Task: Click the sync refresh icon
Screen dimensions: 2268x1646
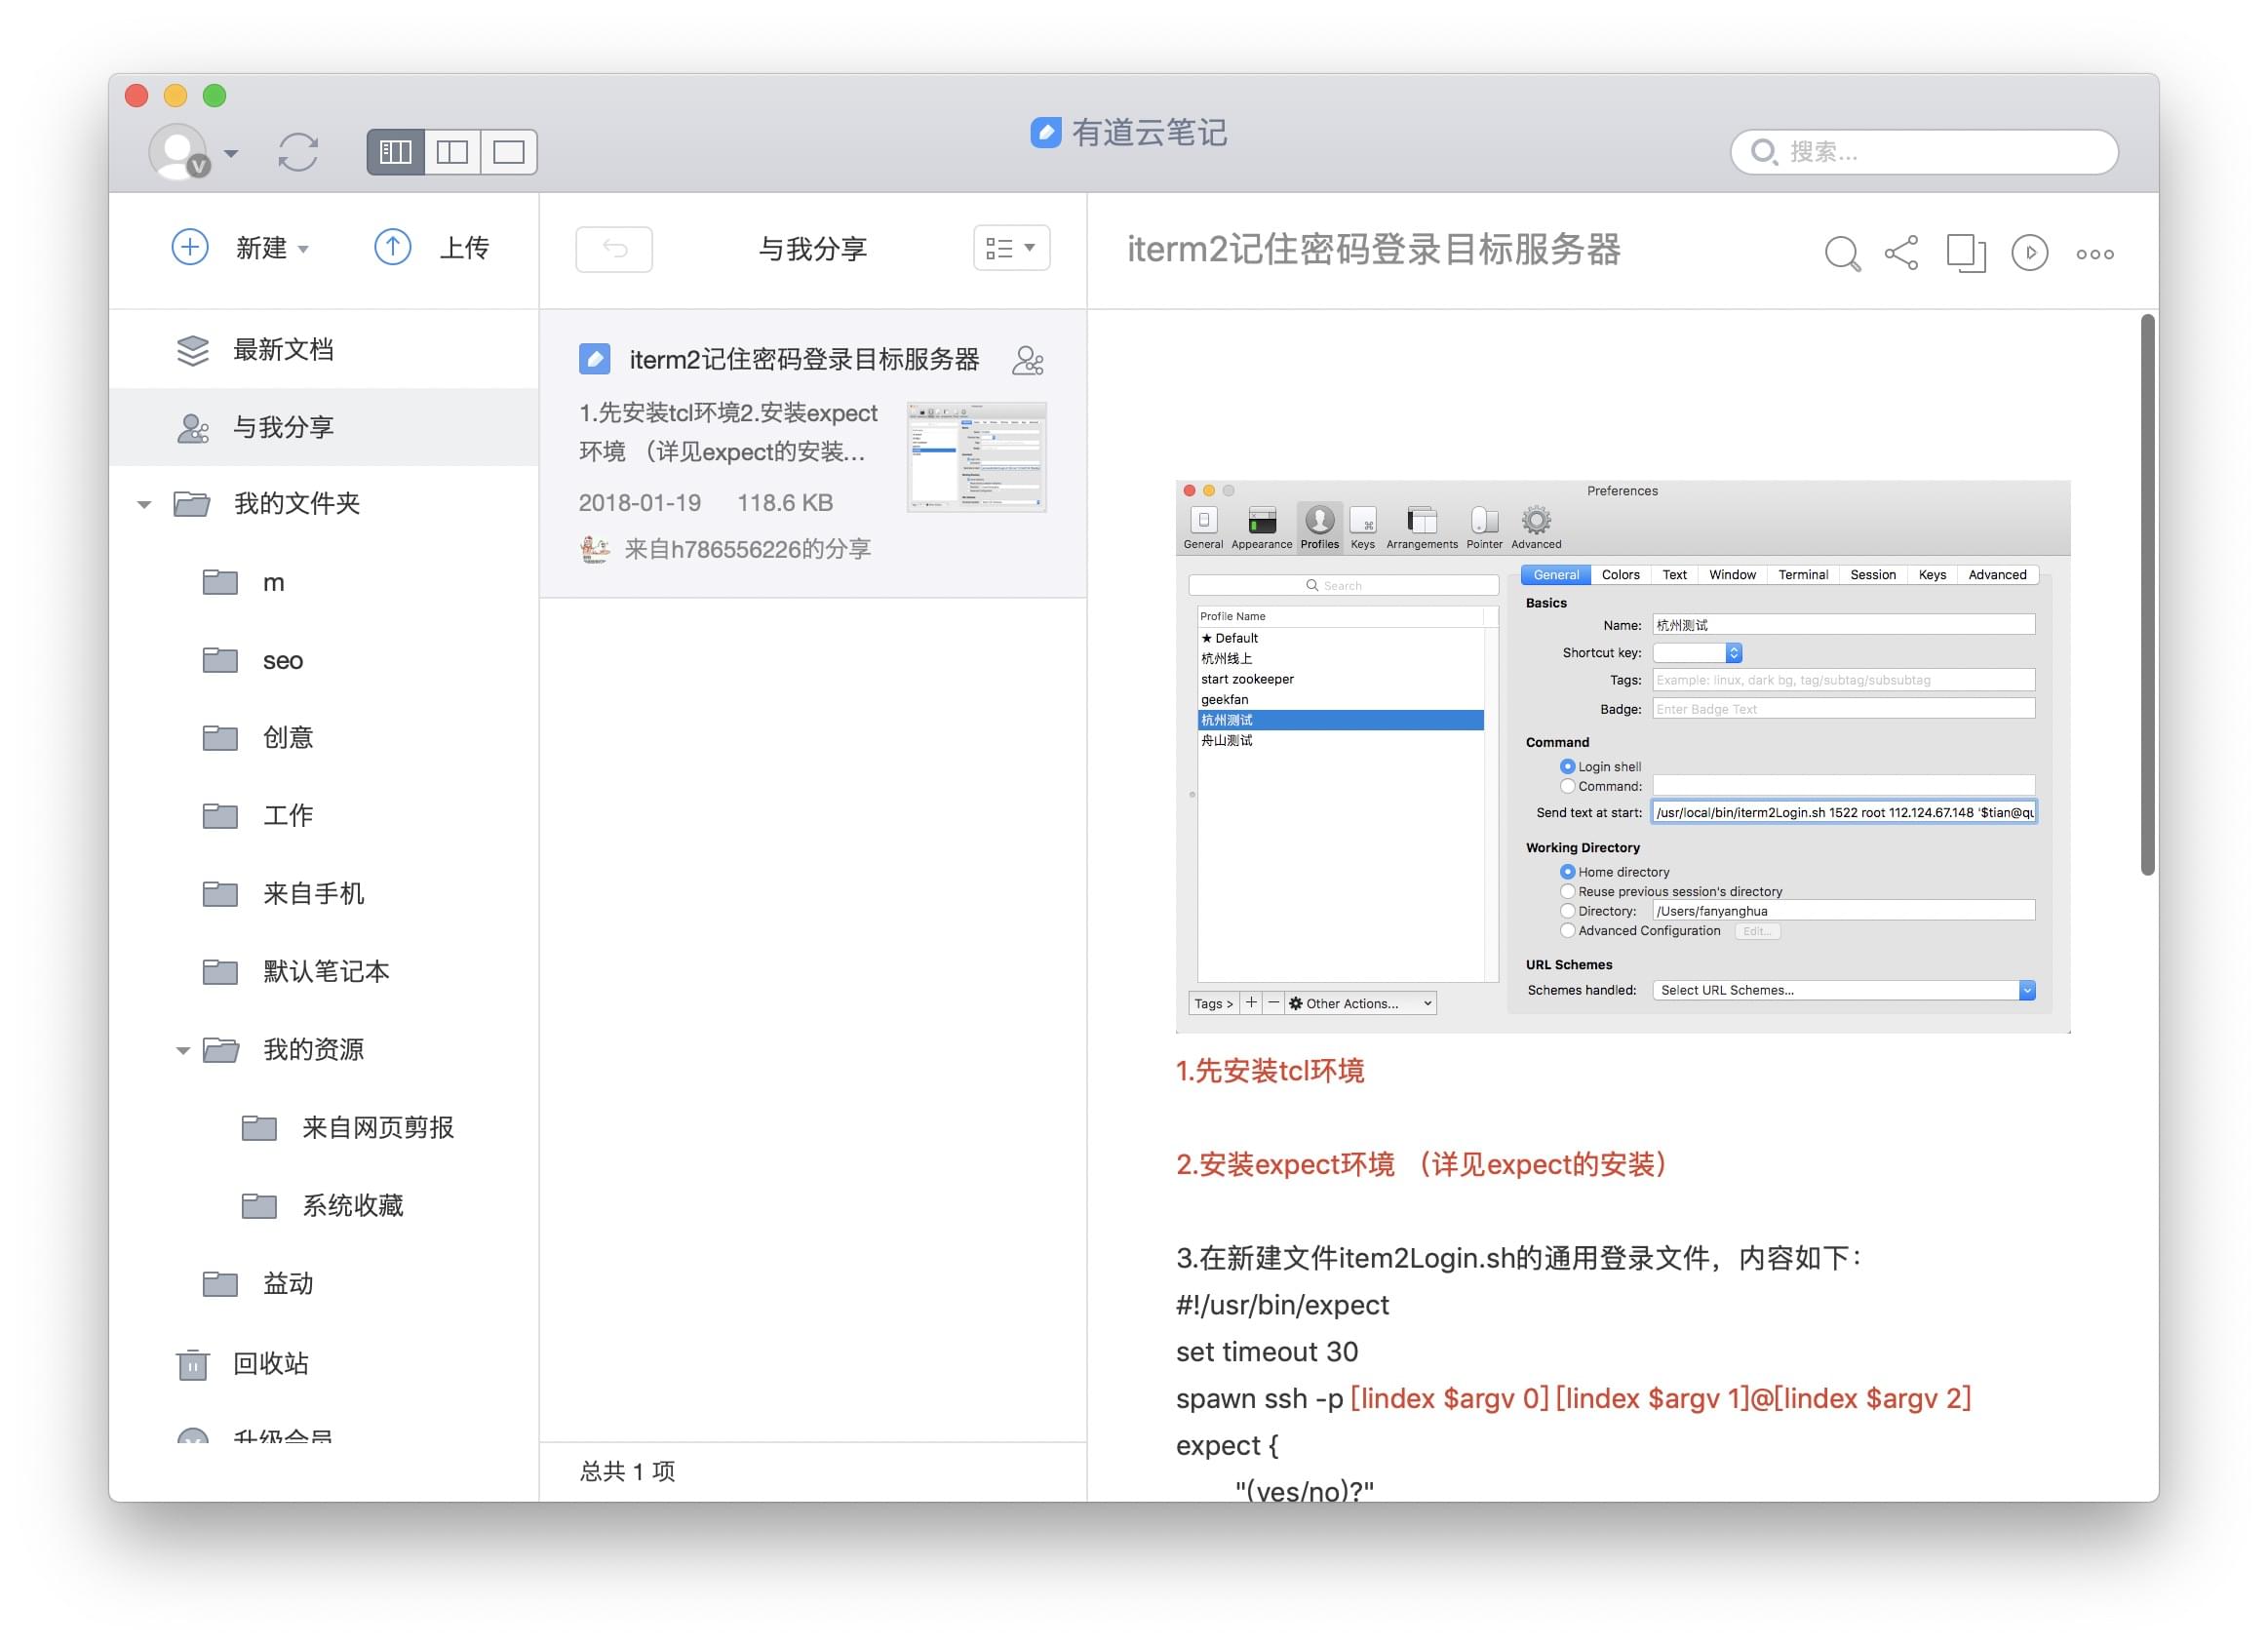Action: (x=298, y=152)
